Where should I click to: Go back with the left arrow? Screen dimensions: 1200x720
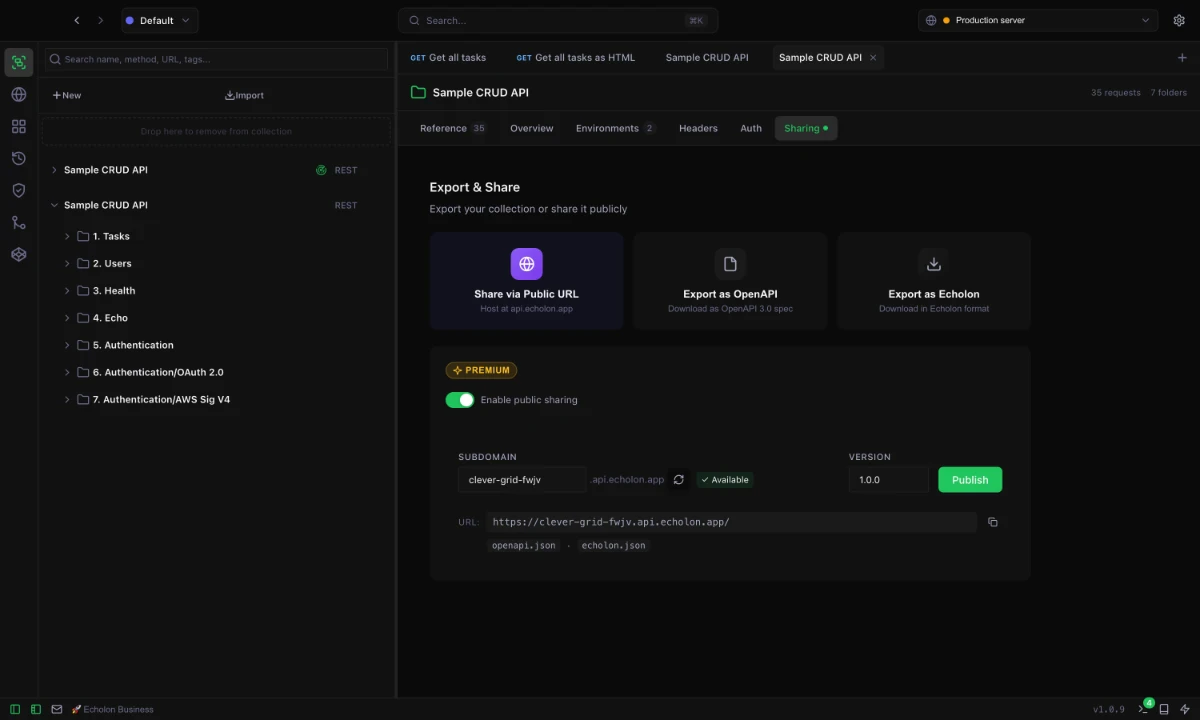77,20
